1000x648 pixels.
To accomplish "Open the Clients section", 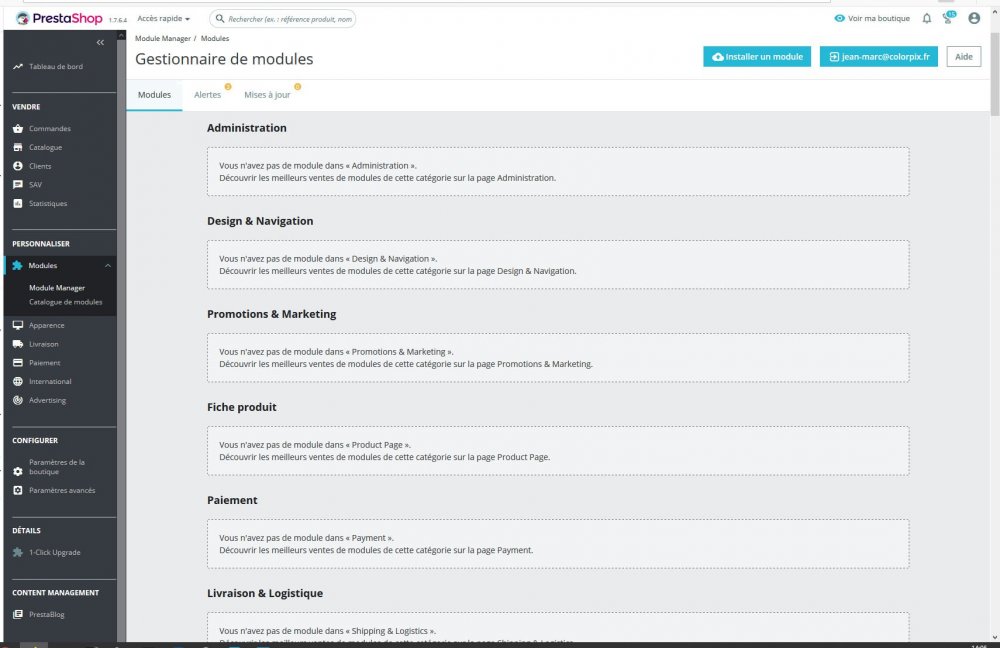I will tap(41, 166).
